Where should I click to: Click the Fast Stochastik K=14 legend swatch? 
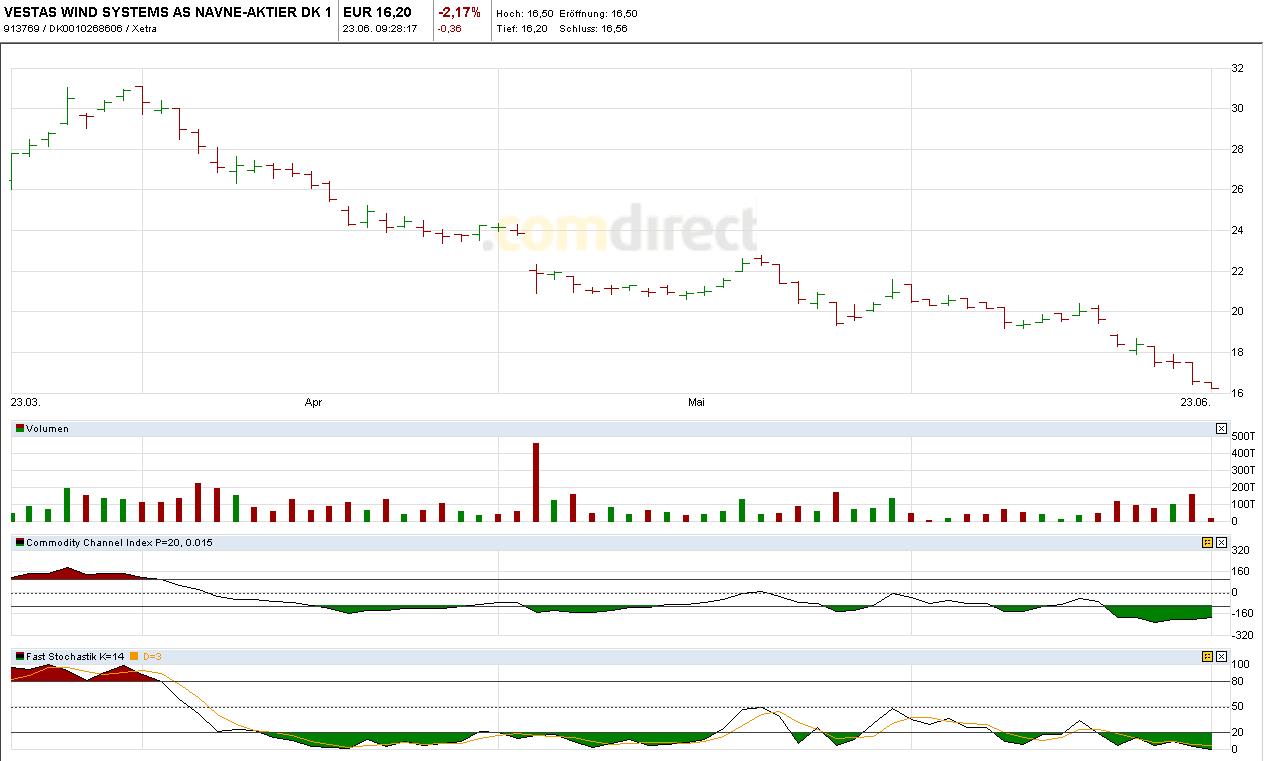tap(20, 656)
